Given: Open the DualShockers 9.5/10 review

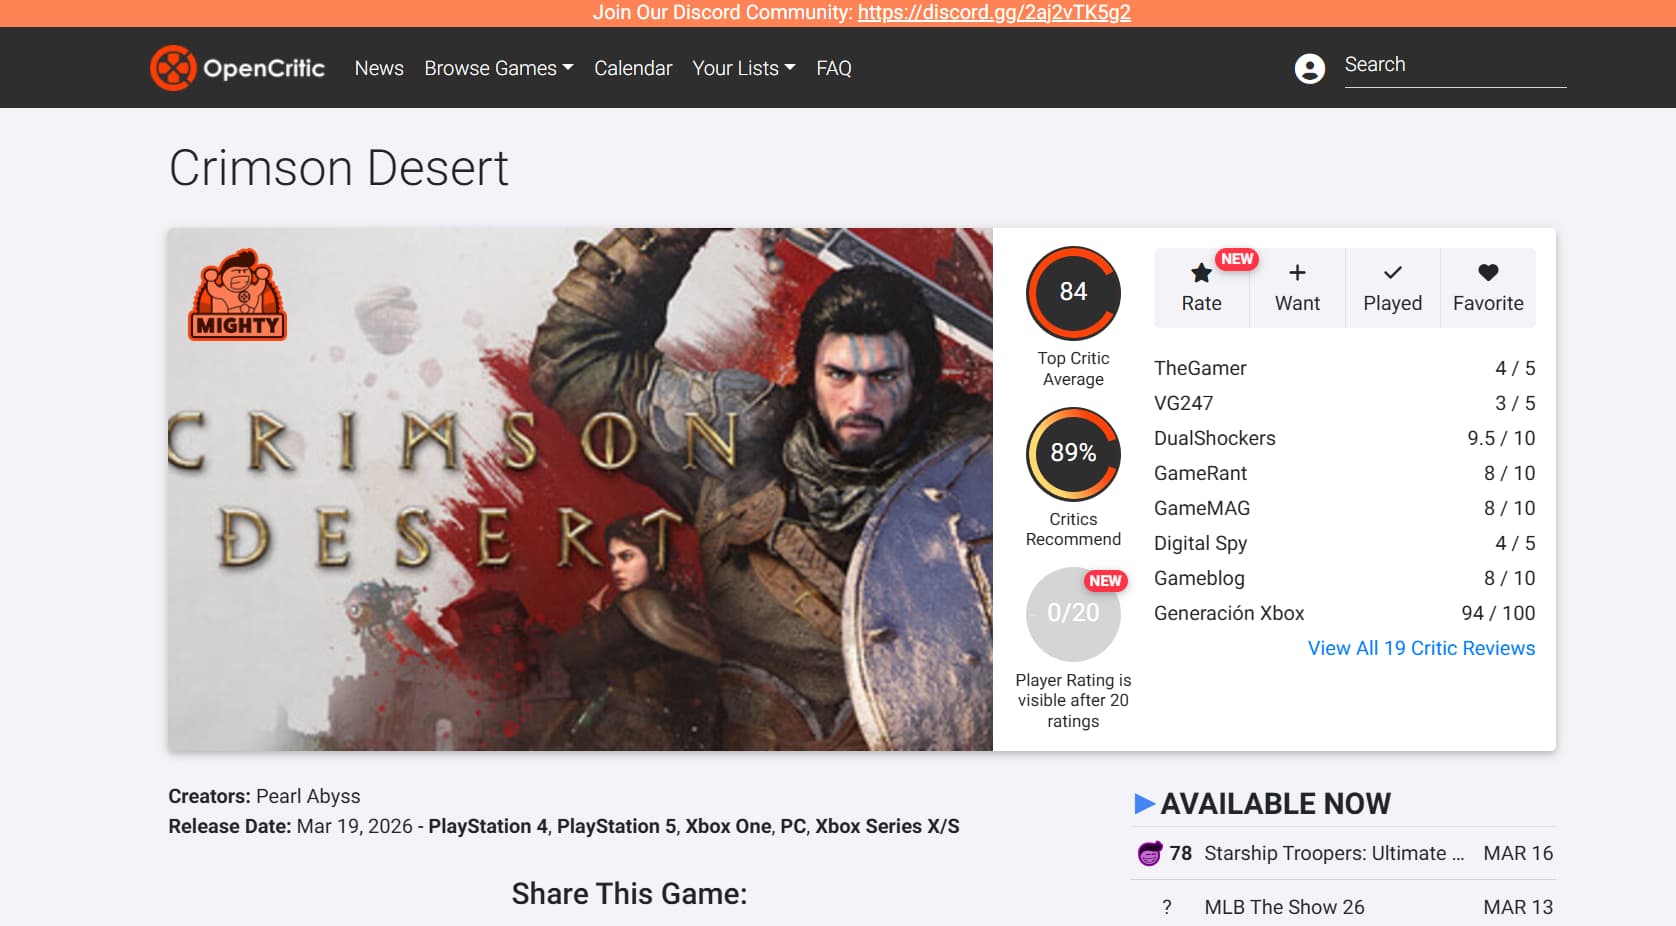Looking at the screenshot, I should (1344, 438).
